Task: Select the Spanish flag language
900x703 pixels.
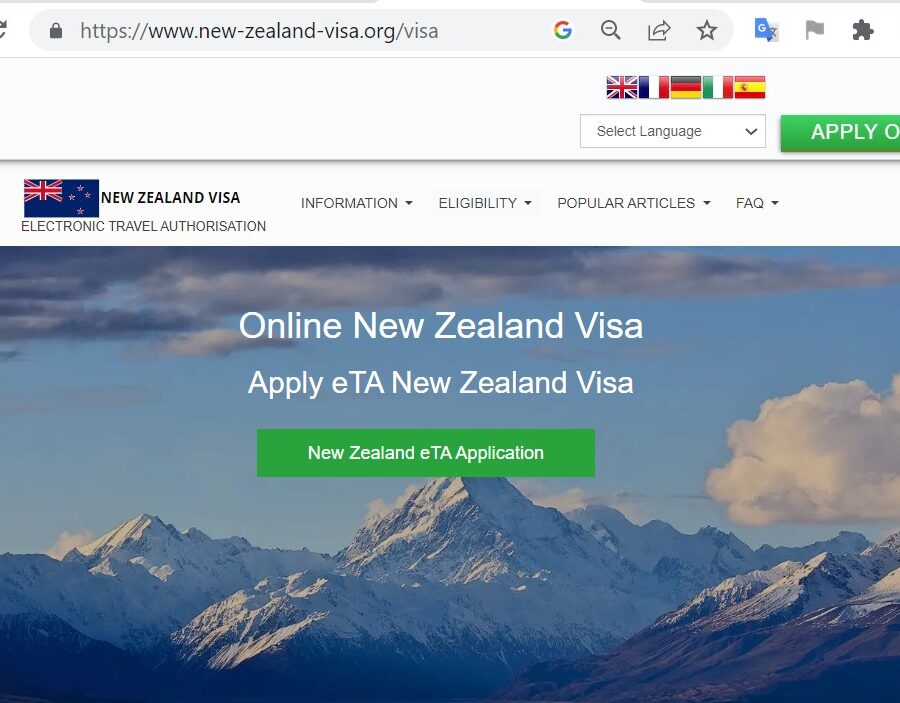Action: [x=750, y=87]
